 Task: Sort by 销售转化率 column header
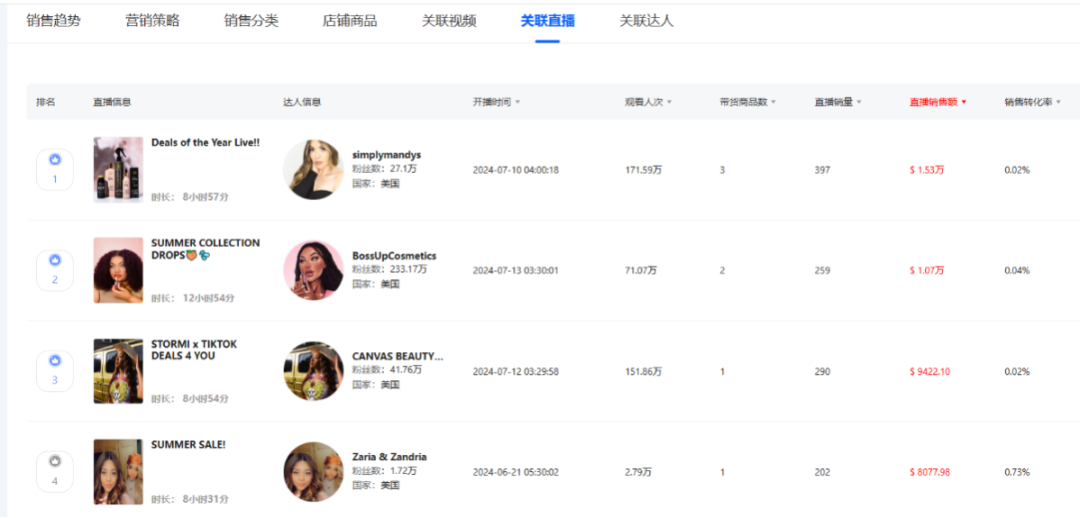click(x=1032, y=102)
